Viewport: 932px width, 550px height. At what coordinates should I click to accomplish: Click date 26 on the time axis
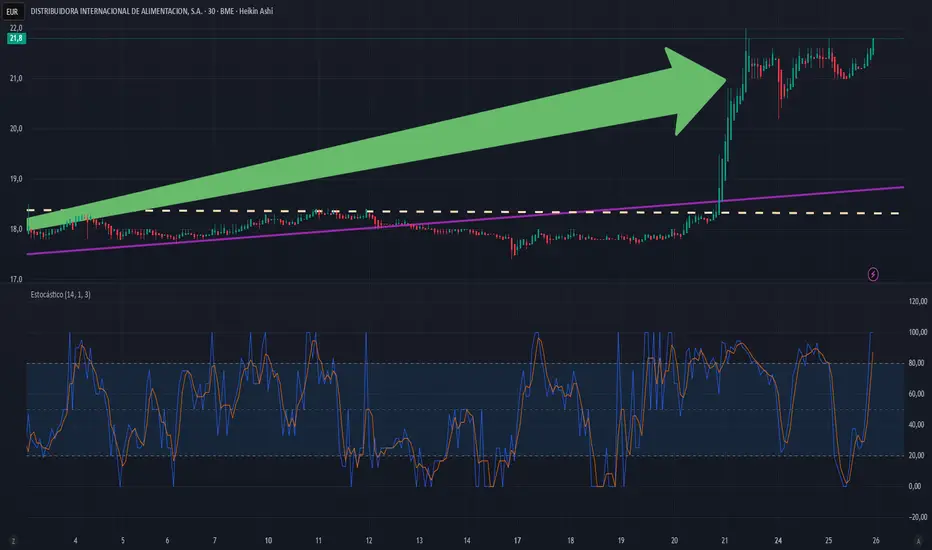coord(876,540)
